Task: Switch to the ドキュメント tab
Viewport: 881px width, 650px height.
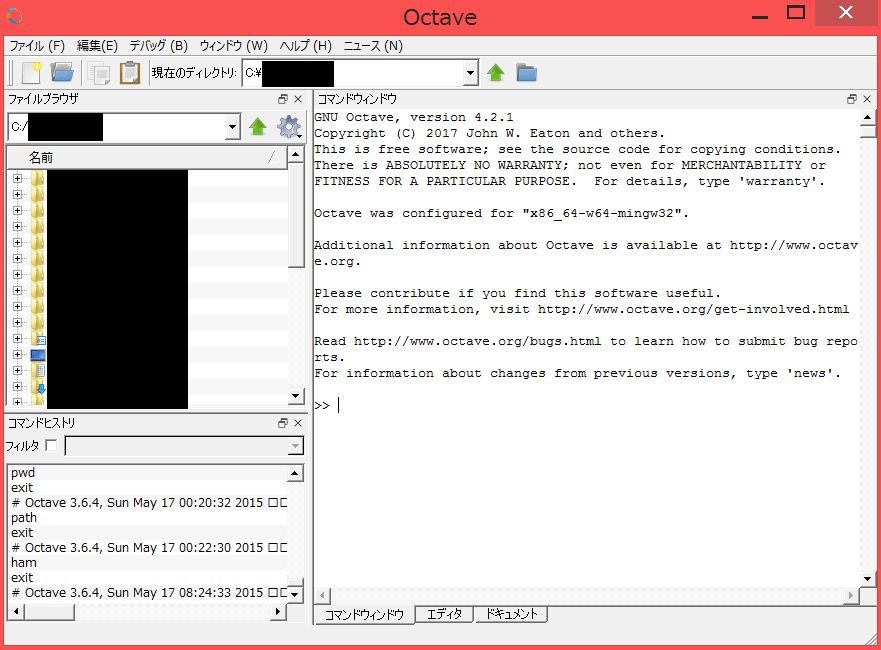Action: click(x=511, y=614)
